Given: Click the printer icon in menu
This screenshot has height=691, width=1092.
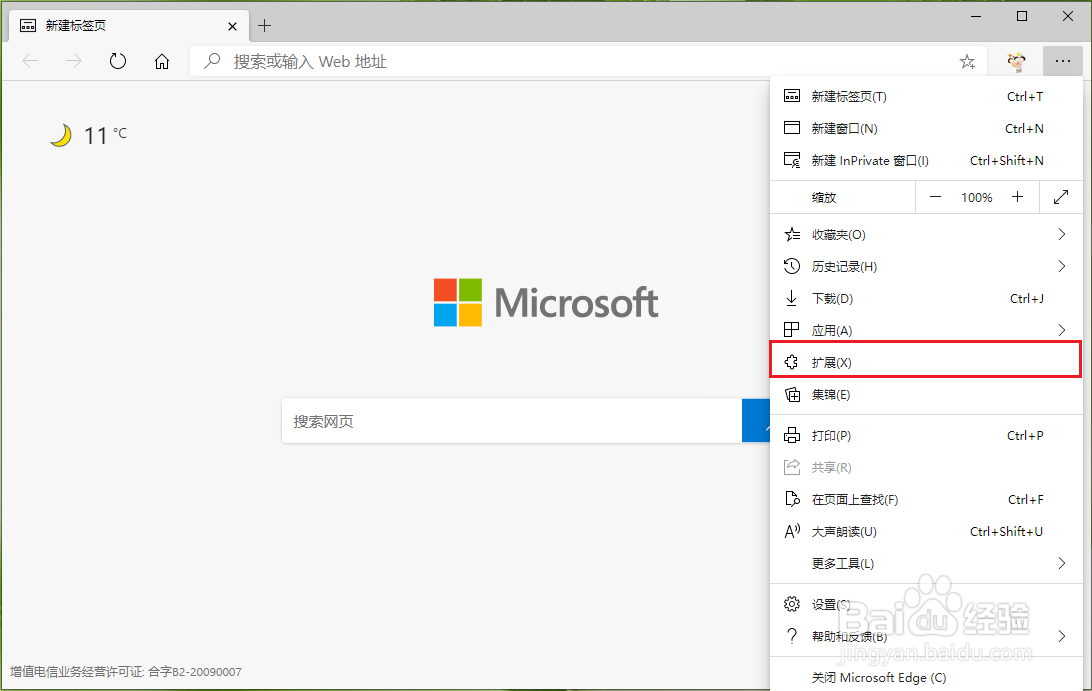Looking at the screenshot, I should (792, 435).
